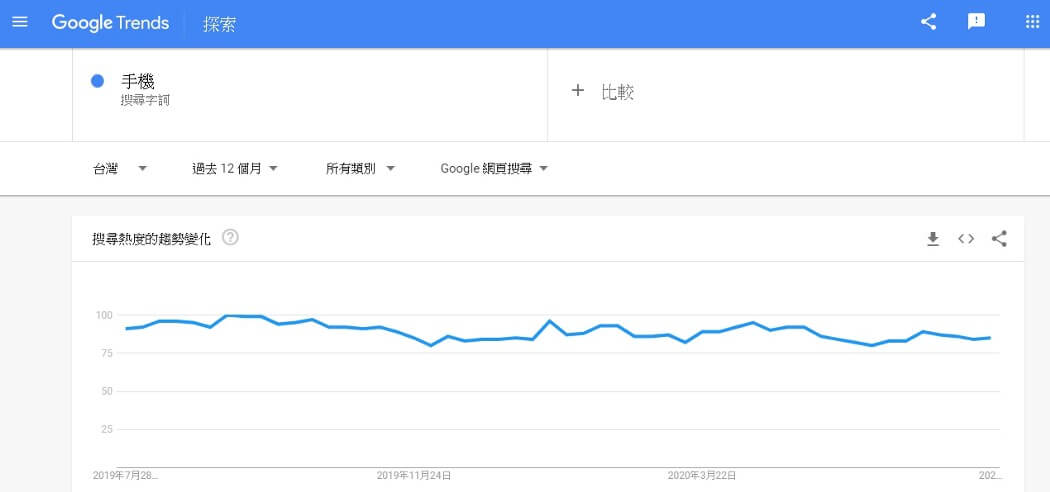Viewport: 1050px width, 492px height.
Task: Click the blue dot beside 手機
Action: tap(98, 82)
